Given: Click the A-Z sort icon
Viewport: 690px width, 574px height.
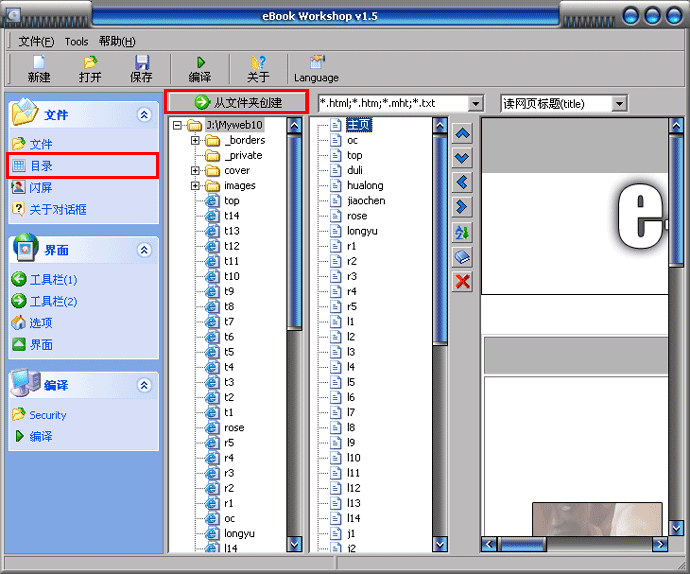Looking at the screenshot, I should click(462, 233).
